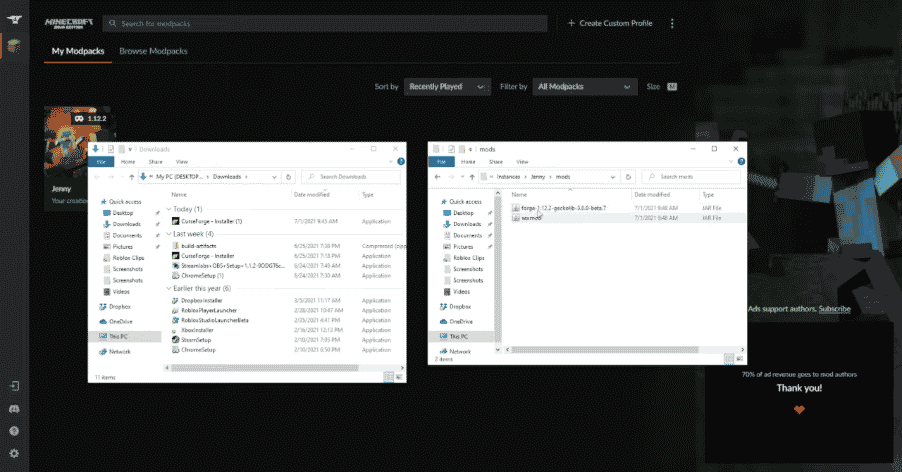
Task: Open the Filter by All Modpacks dropdown
Action: pyautogui.click(x=584, y=87)
